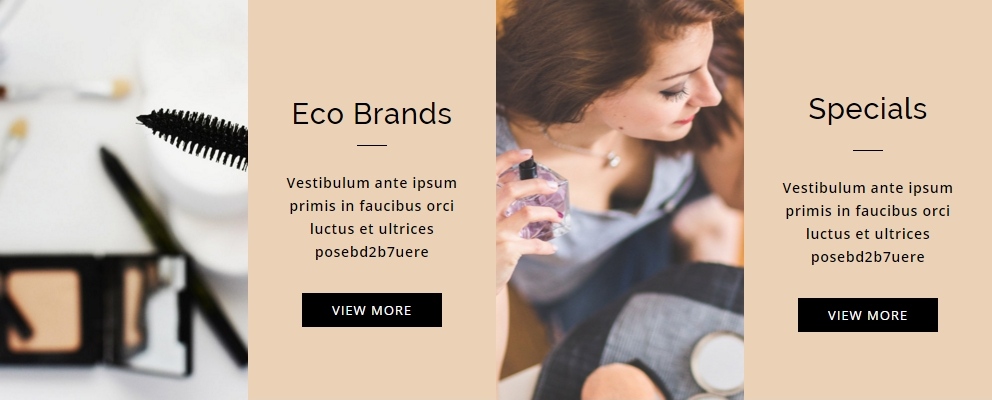Click the makeup products photo

(x=124, y=200)
